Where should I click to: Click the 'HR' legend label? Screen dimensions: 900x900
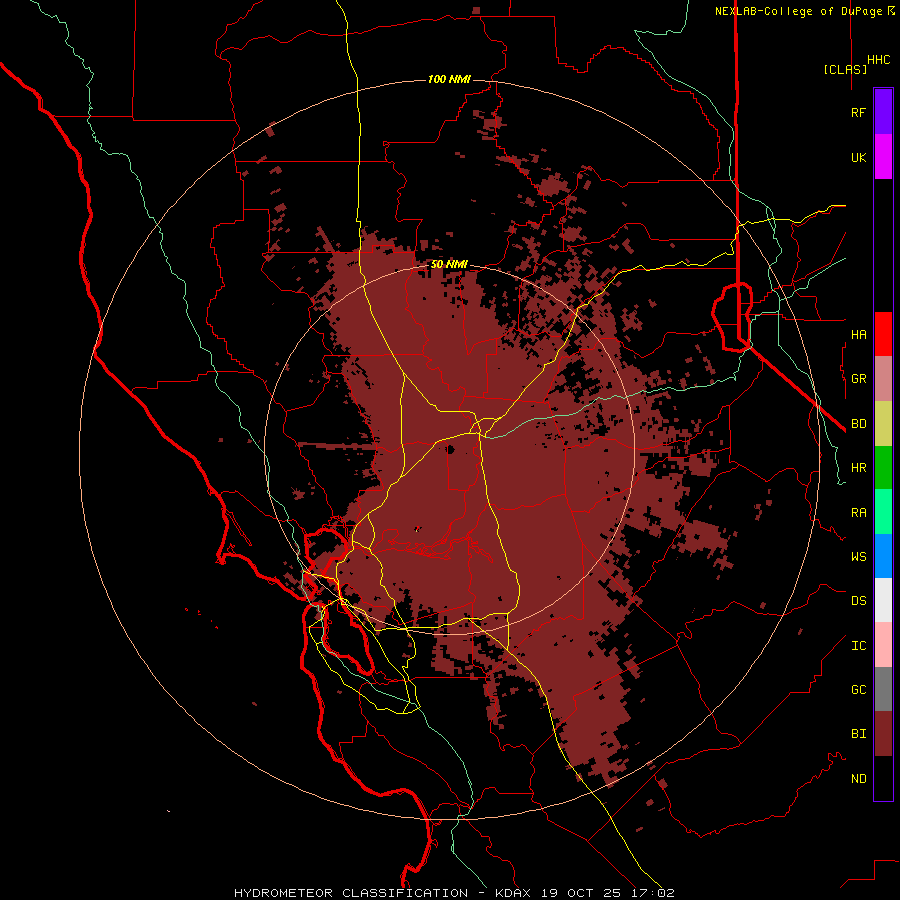coord(858,468)
